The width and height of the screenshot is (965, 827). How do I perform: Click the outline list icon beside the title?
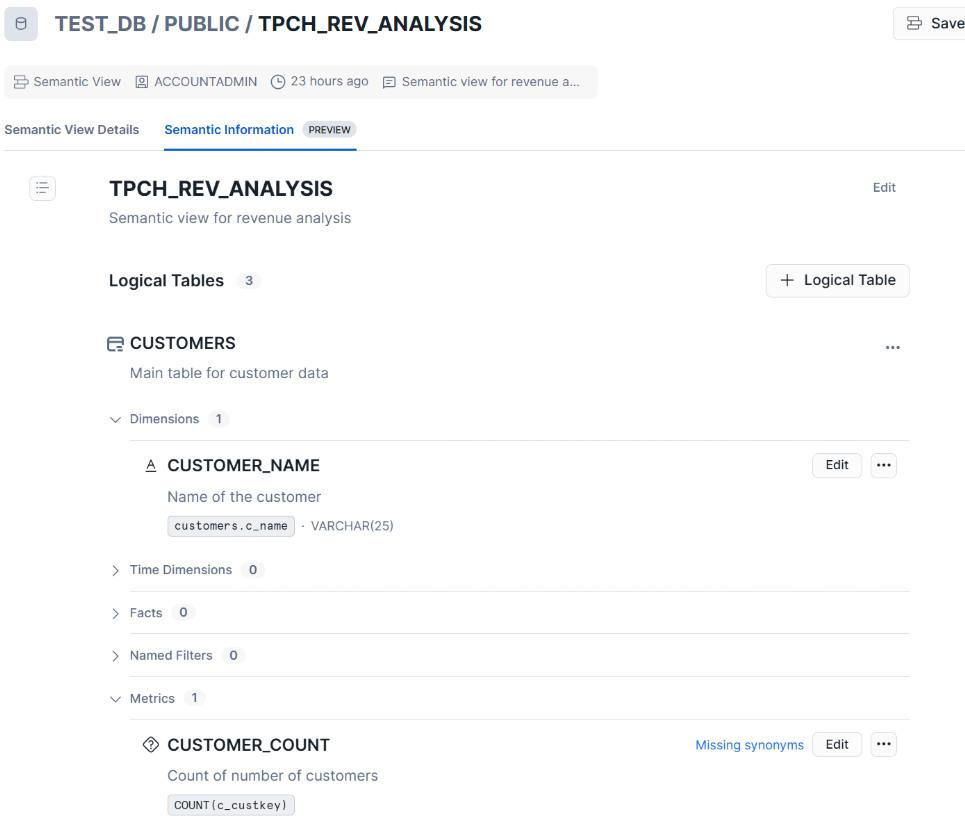42,188
